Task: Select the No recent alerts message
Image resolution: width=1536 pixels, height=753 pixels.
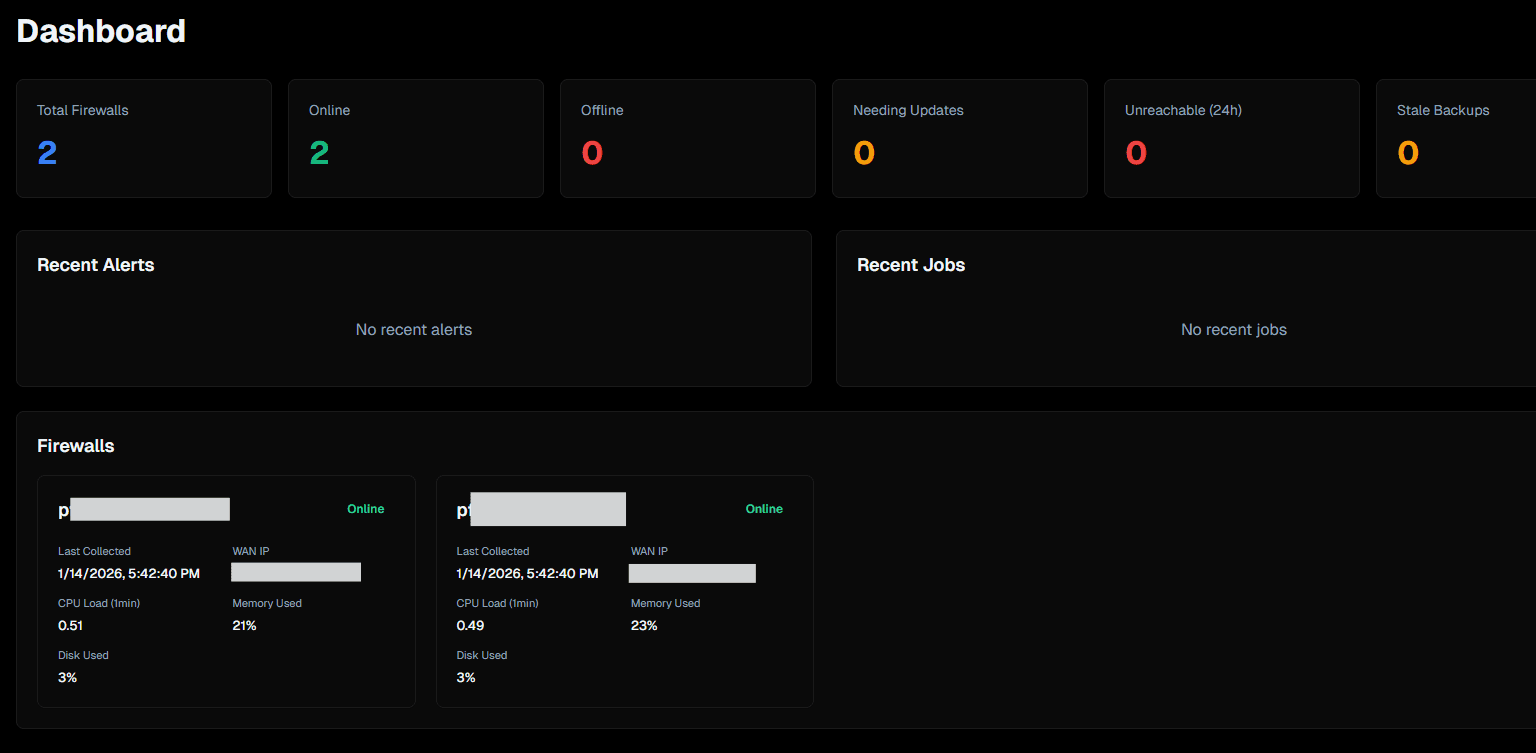Action: 413,329
